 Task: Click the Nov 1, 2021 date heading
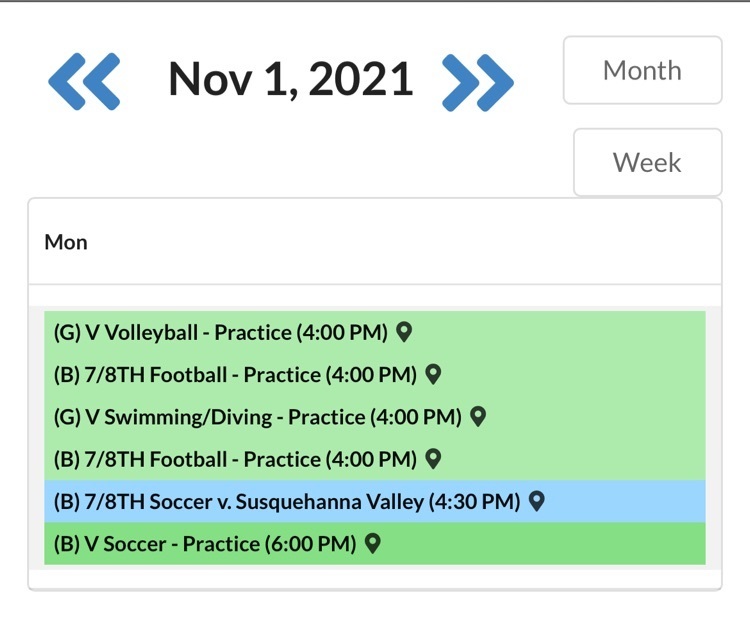pyautogui.click(x=291, y=79)
